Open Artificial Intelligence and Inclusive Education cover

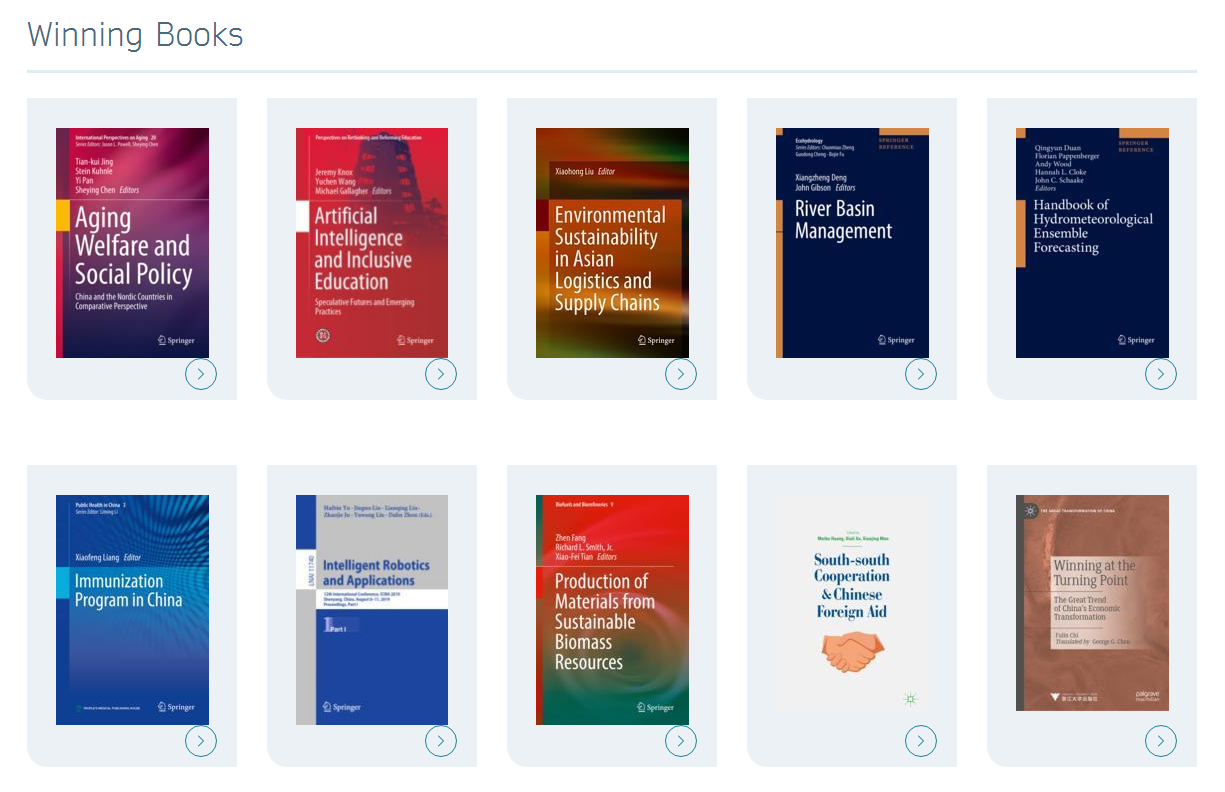372,243
